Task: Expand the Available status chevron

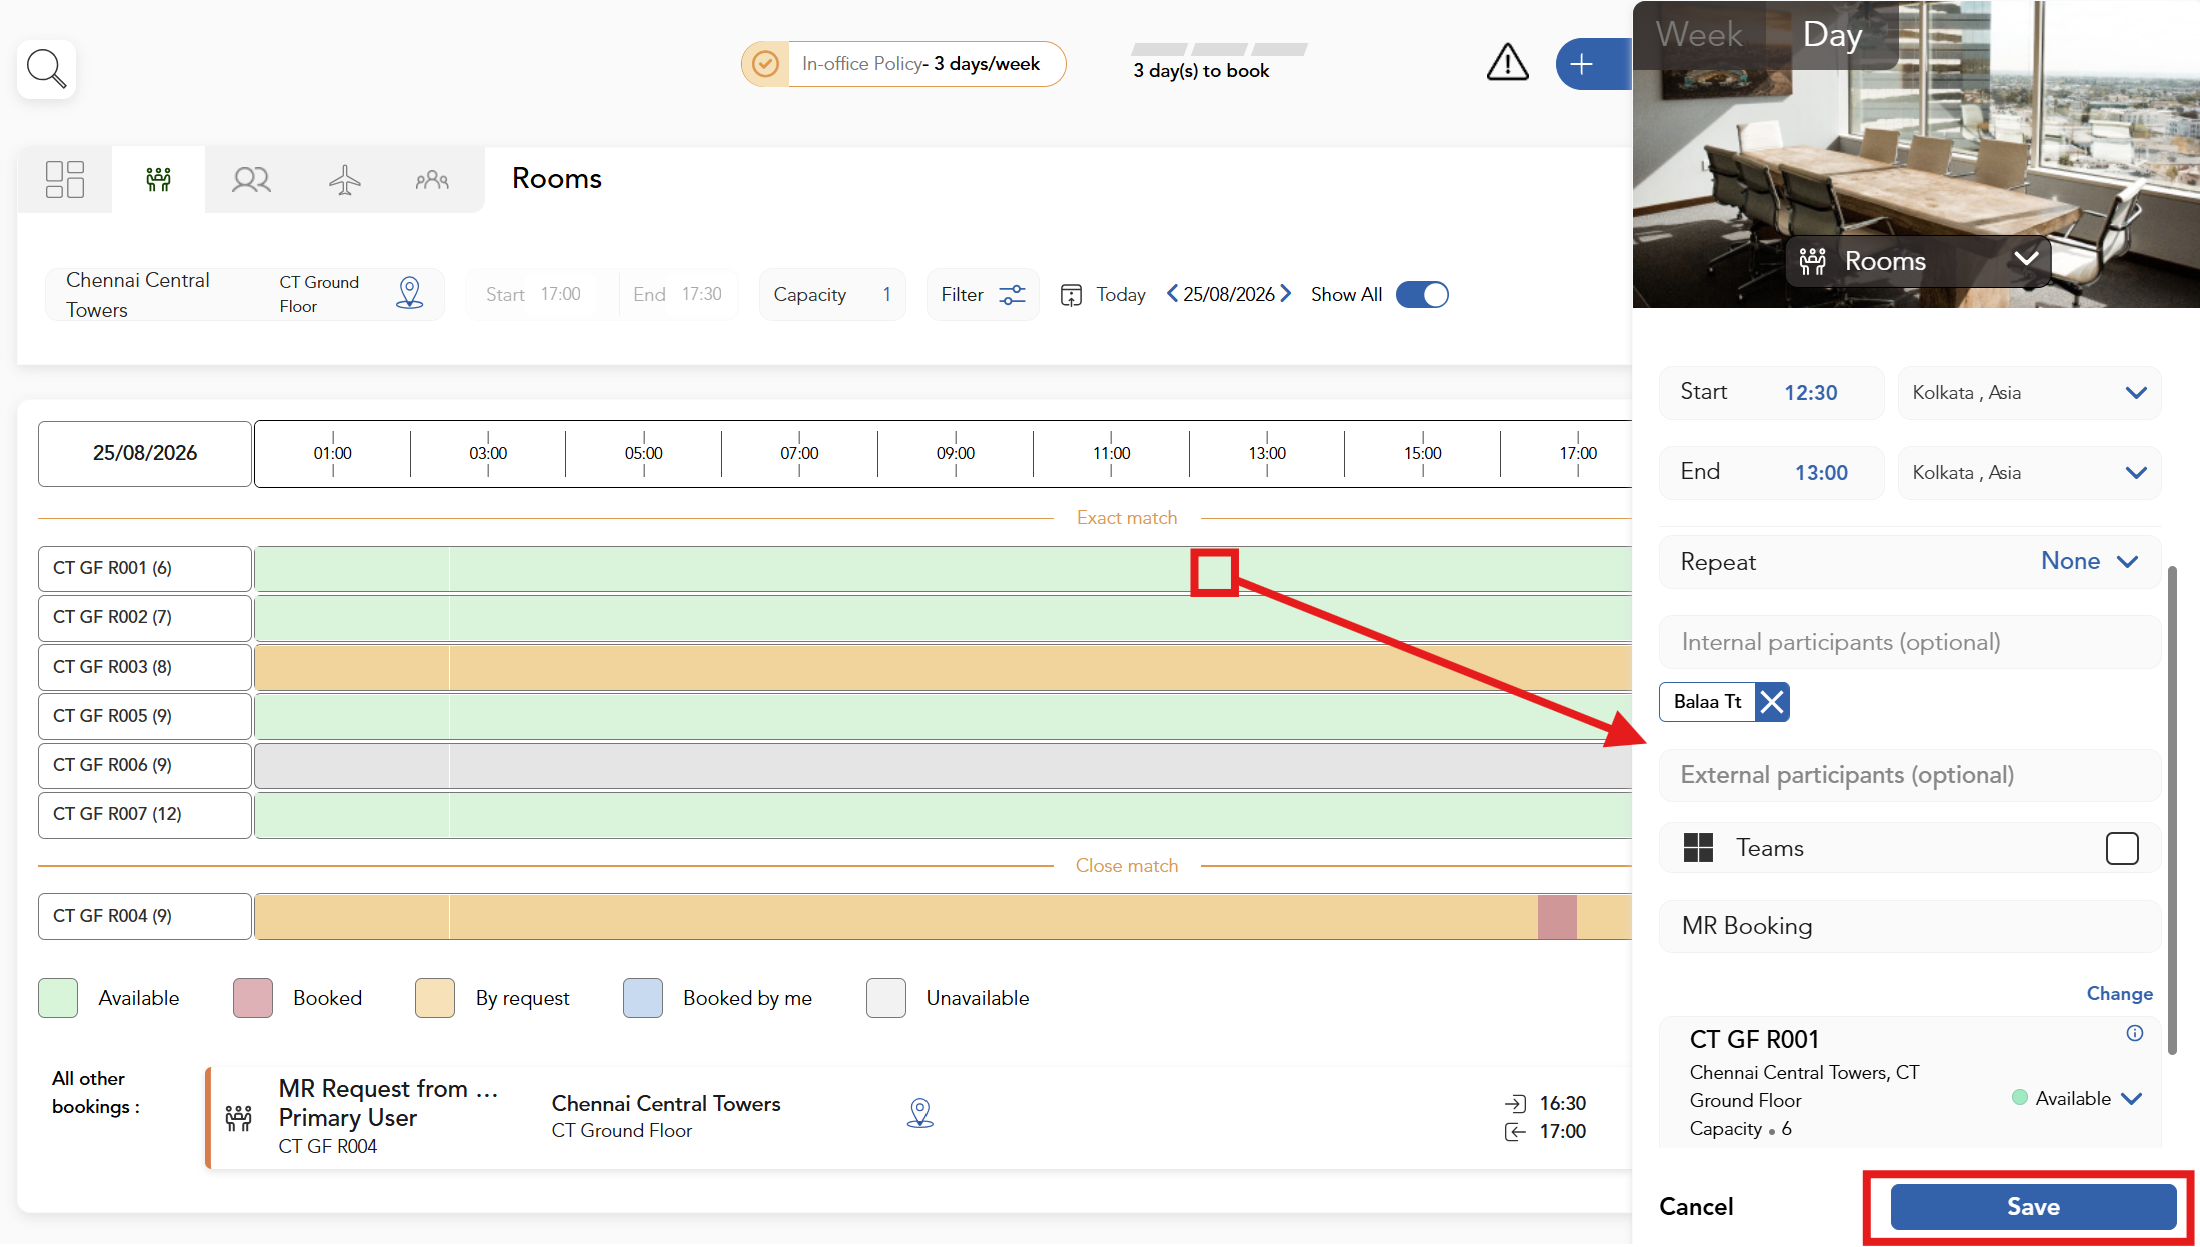Action: [2131, 1099]
